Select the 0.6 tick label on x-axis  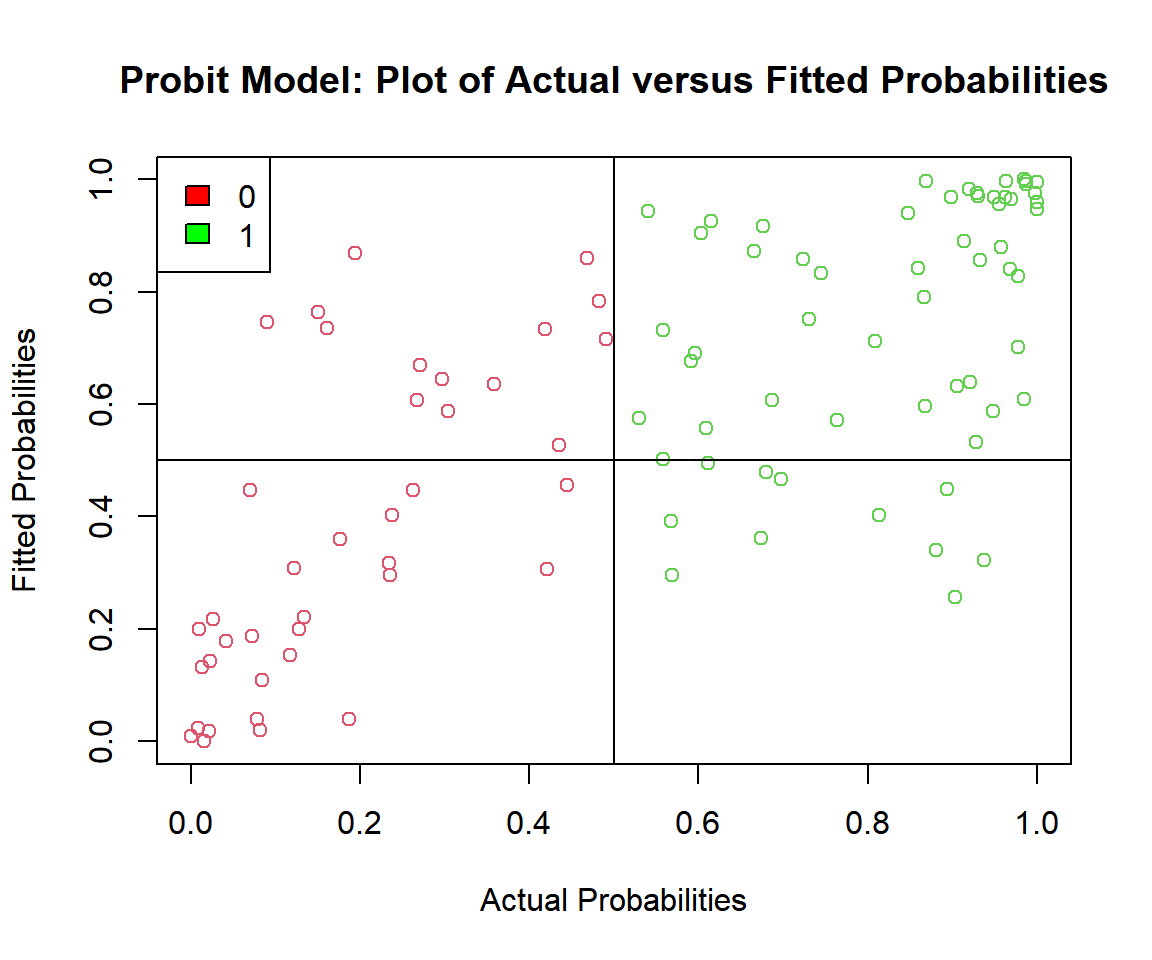(698, 825)
